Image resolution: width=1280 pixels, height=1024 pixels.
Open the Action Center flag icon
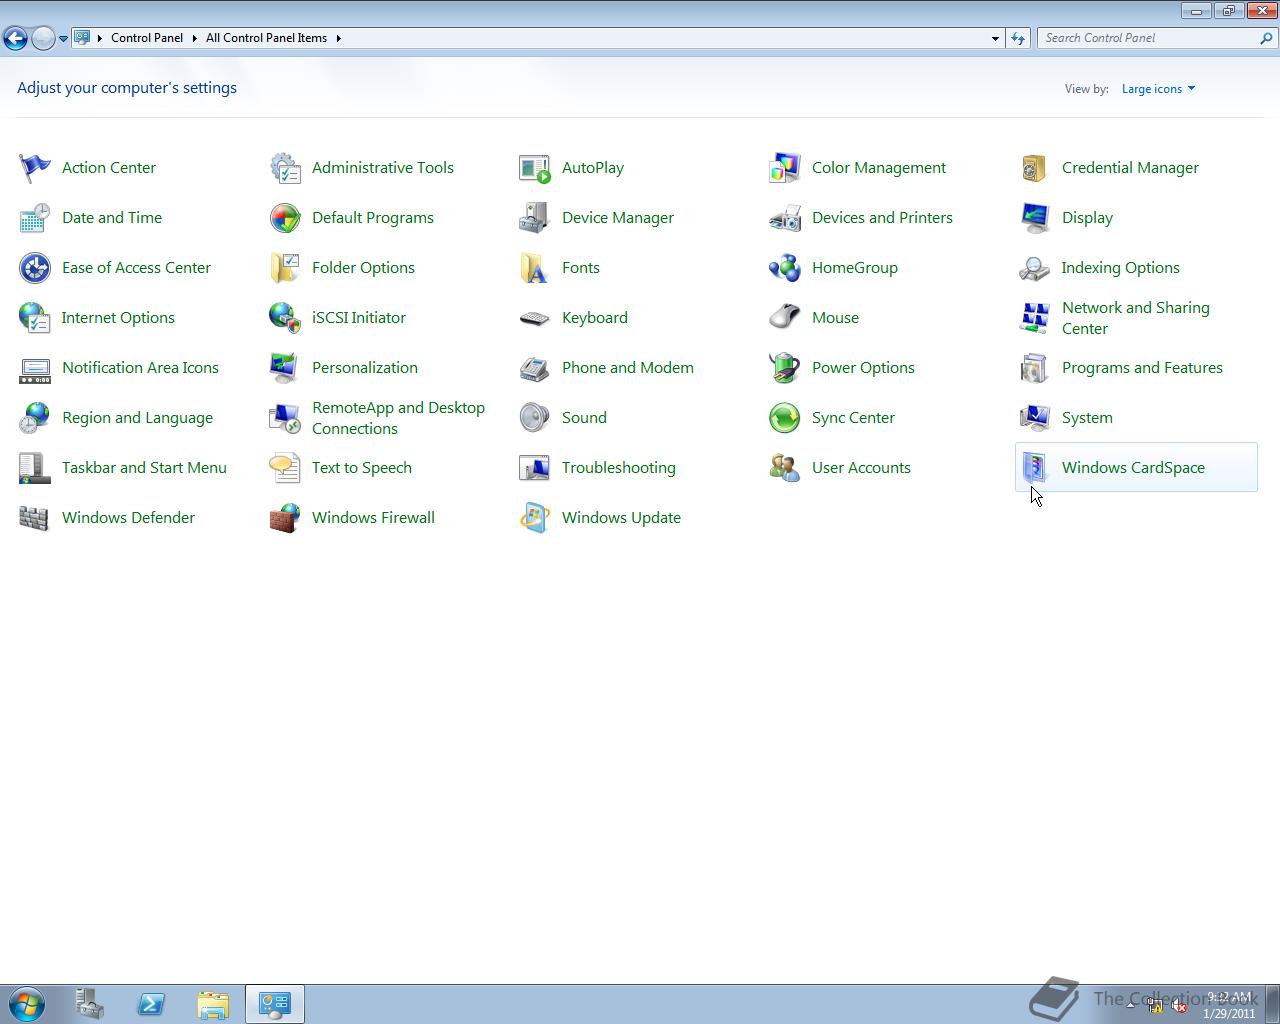pos(35,168)
